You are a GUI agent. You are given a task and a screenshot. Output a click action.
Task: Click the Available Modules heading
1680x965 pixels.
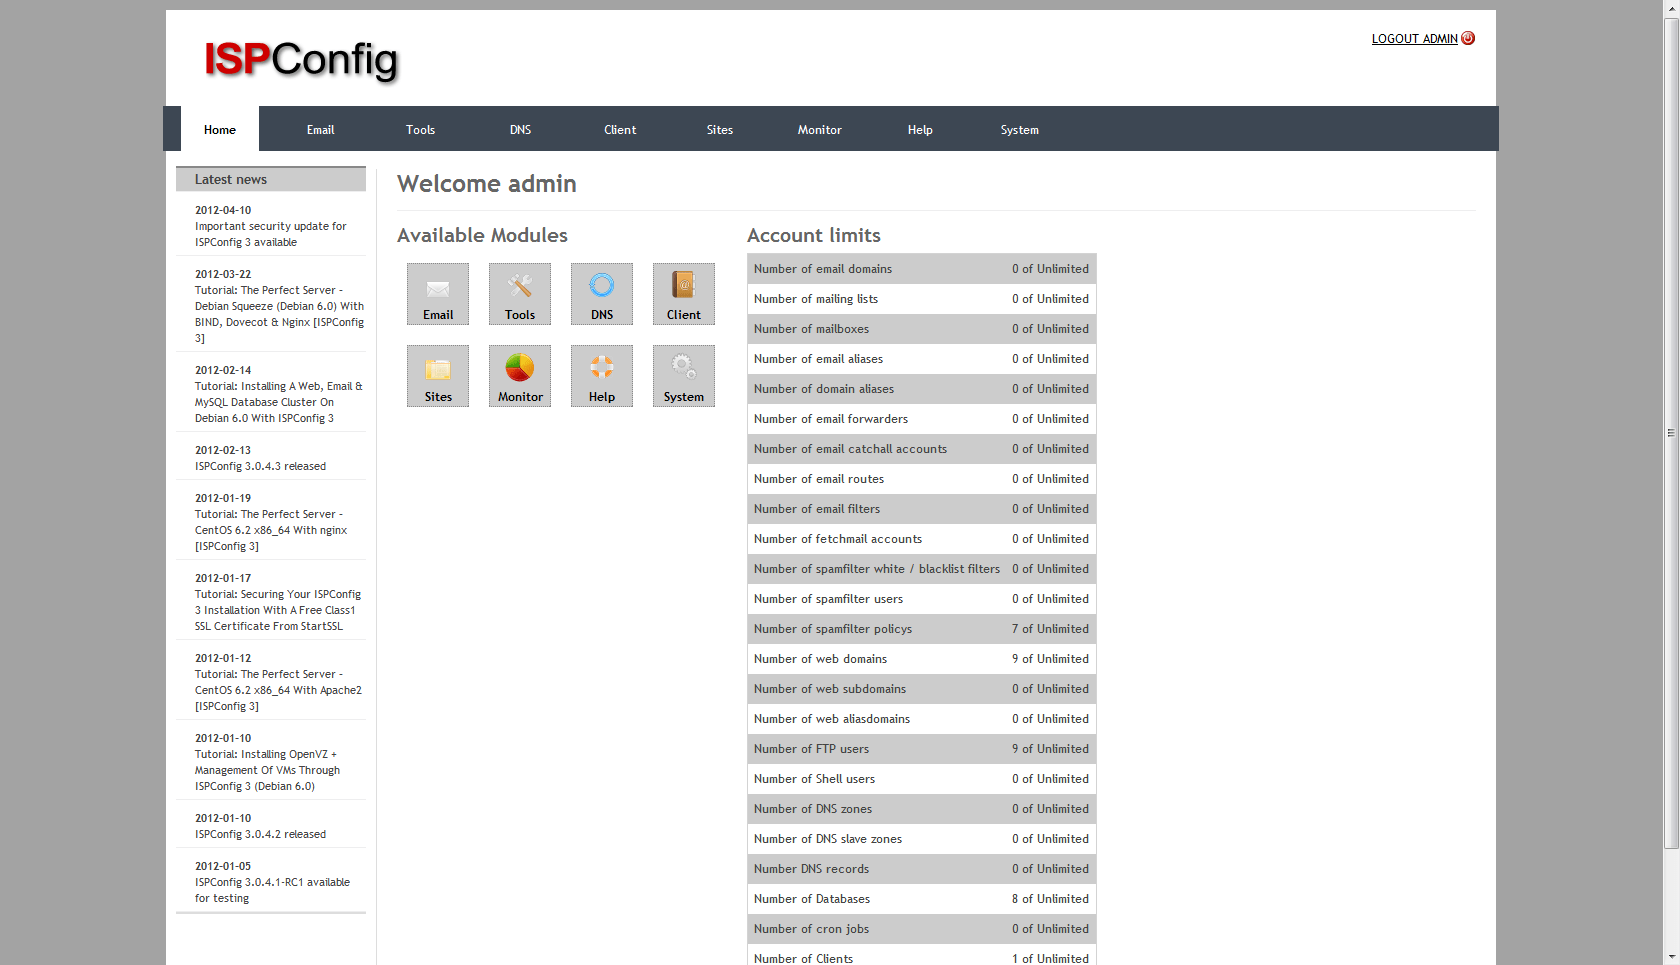[482, 235]
